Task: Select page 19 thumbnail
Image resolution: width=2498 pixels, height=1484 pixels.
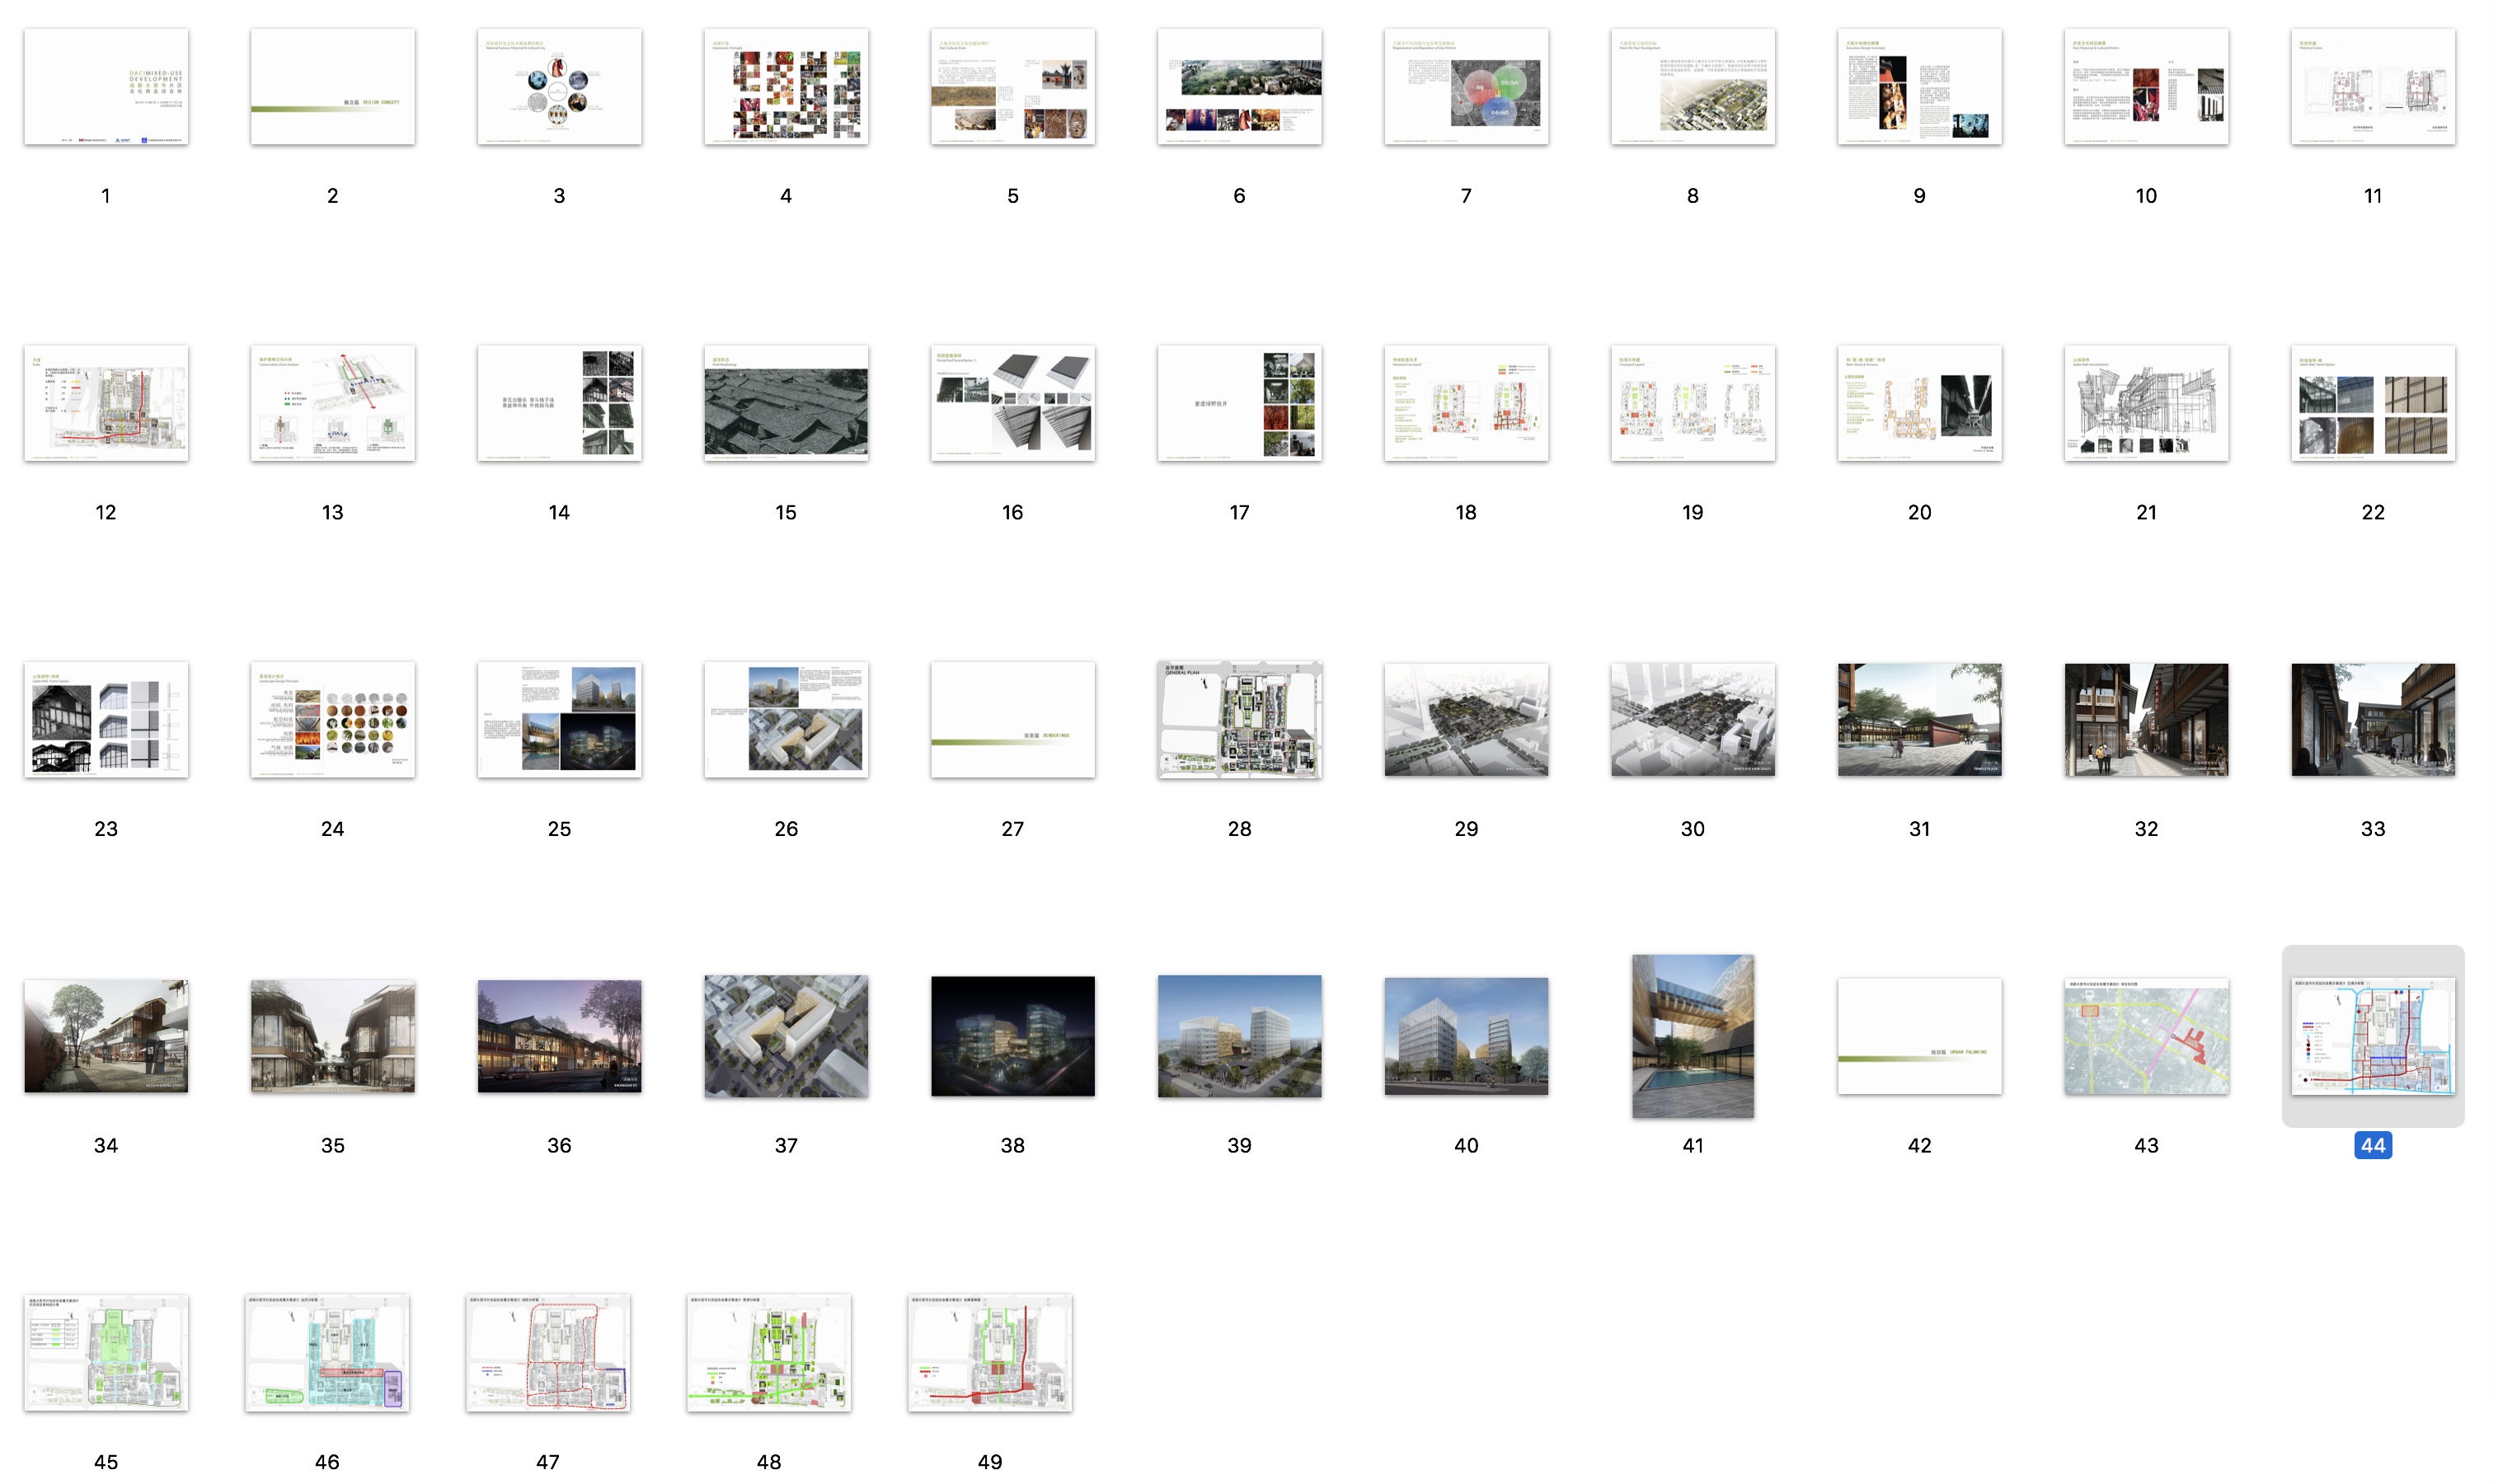Action: point(1693,403)
